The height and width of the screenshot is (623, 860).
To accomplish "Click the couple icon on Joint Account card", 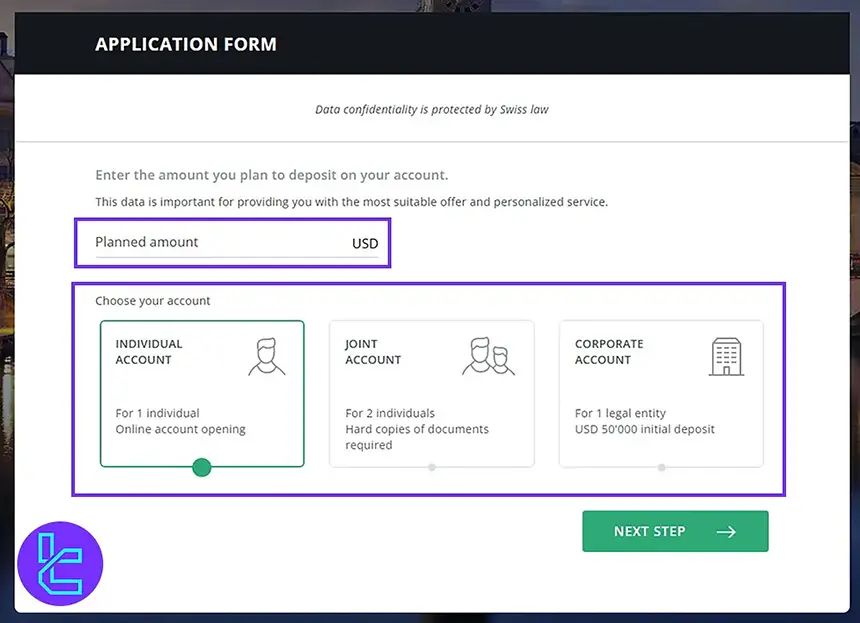I will (488, 357).
